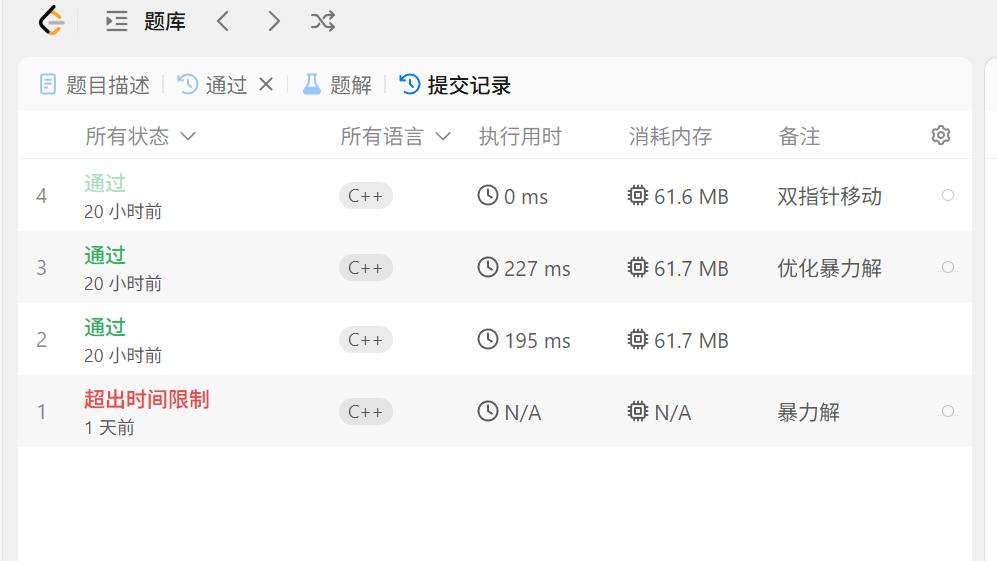Click the 消耗内存 column header
The height and width of the screenshot is (561, 997).
pos(670,136)
